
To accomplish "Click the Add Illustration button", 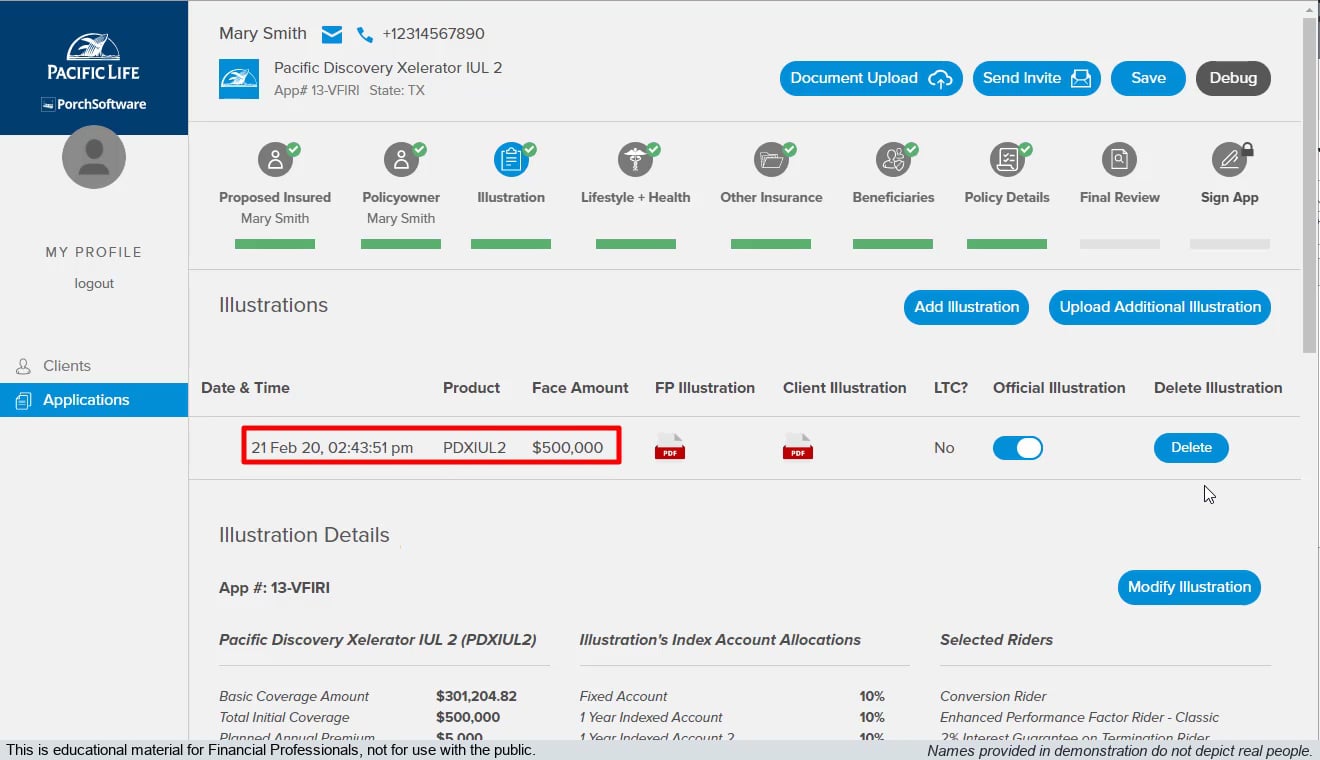I will click(x=966, y=307).
